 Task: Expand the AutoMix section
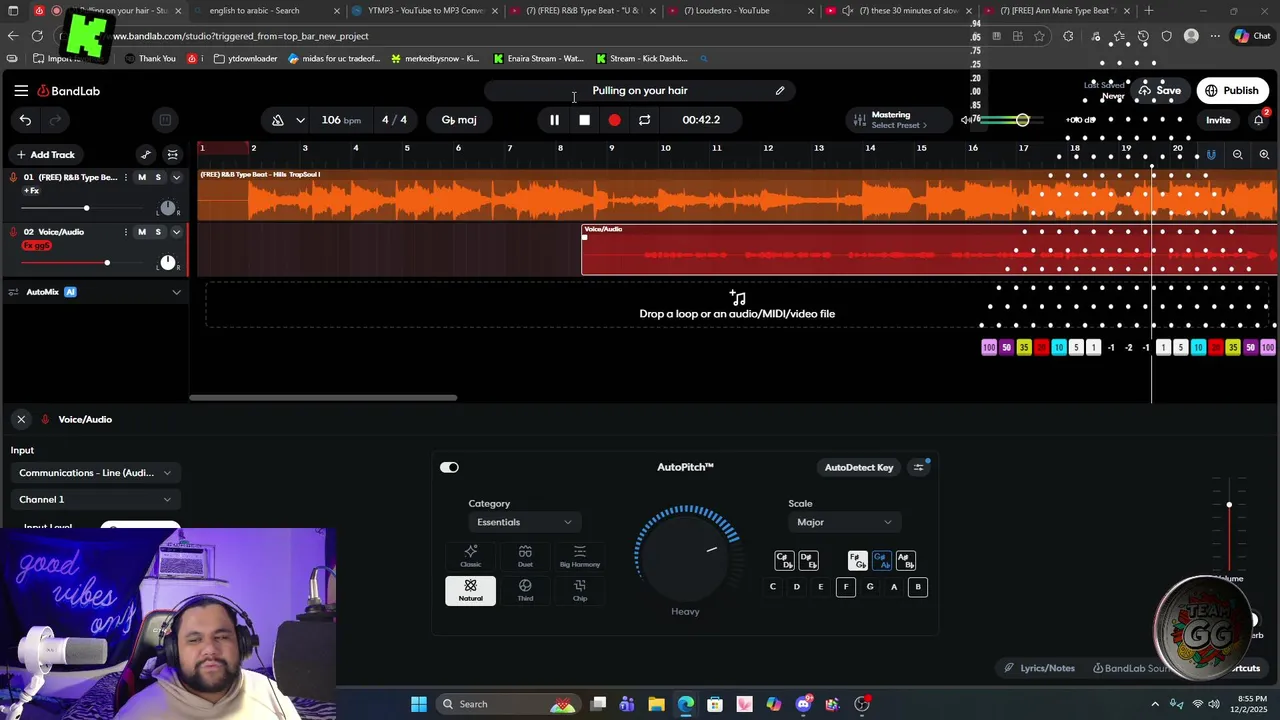click(176, 292)
